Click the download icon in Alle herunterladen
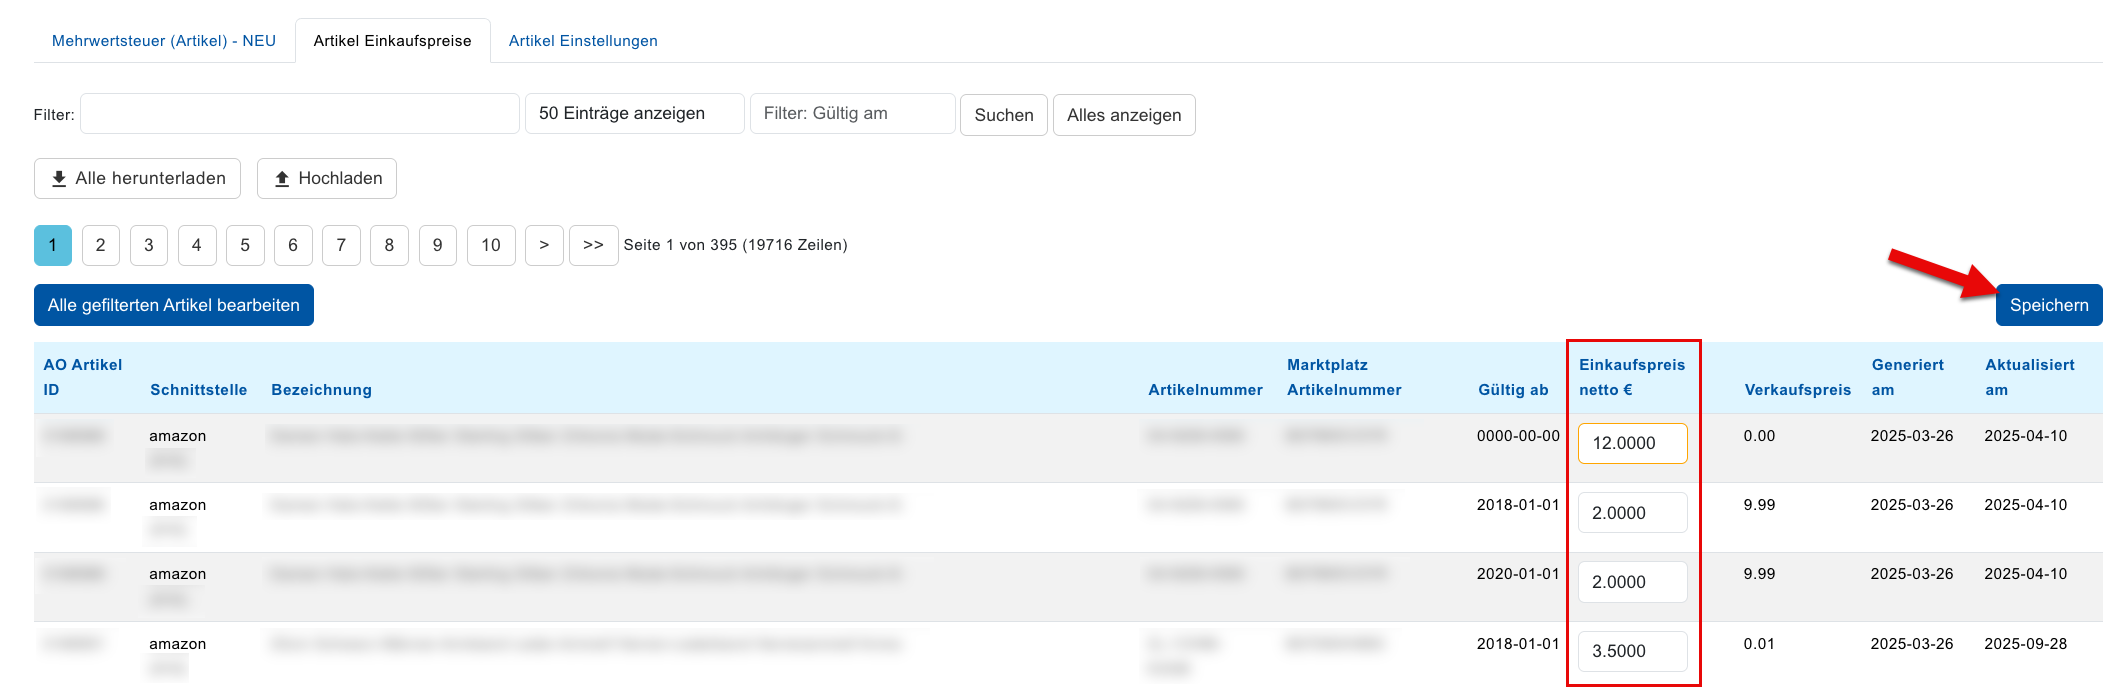Image resolution: width=2122 pixels, height=690 pixels. click(x=59, y=178)
